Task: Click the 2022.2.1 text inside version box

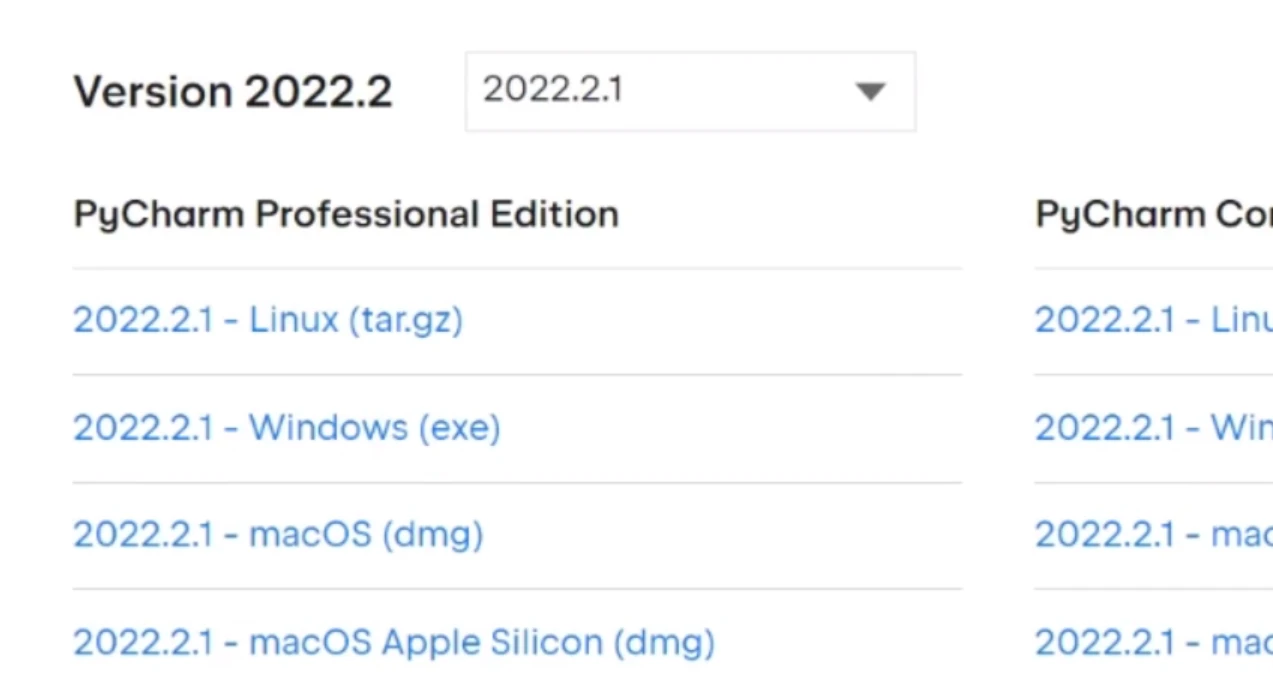Action: point(552,90)
